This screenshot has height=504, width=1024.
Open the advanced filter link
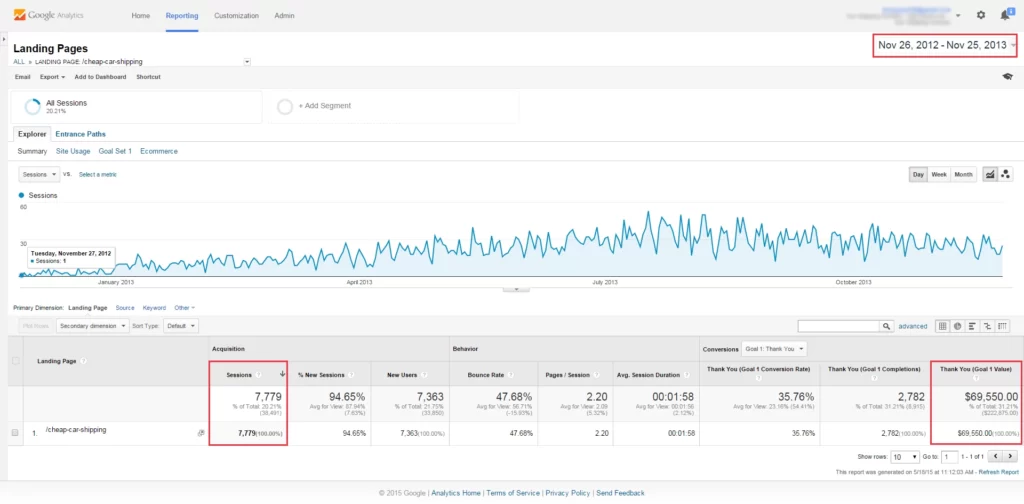(x=912, y=326)
